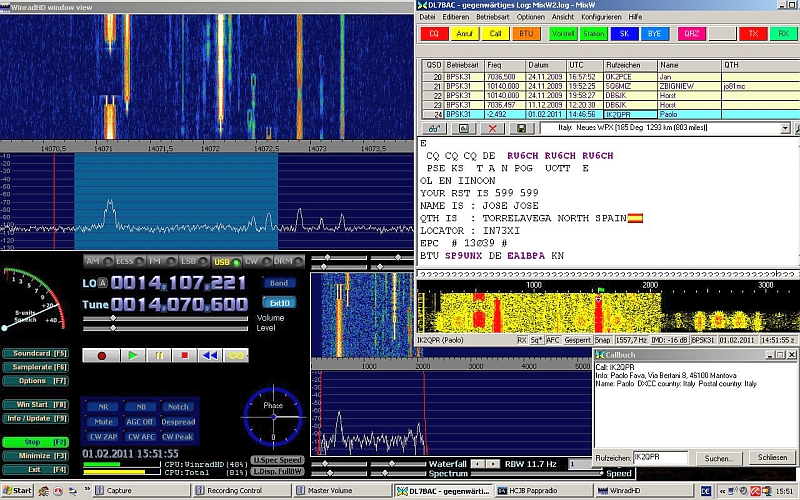Toggle CW AFC
The width and height of the screenshot is (800, 500).
(x=141, y=437)
